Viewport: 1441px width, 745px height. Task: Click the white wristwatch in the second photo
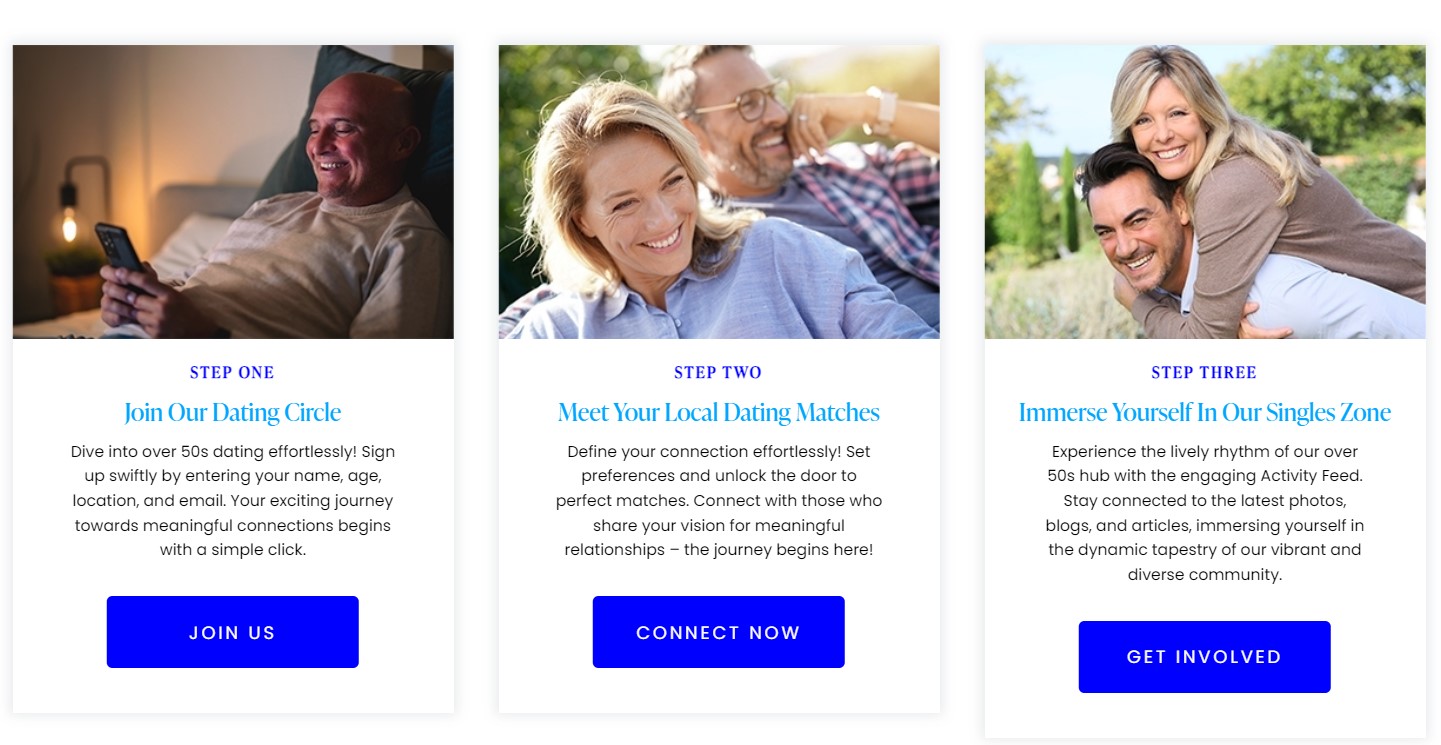[880, 110]
